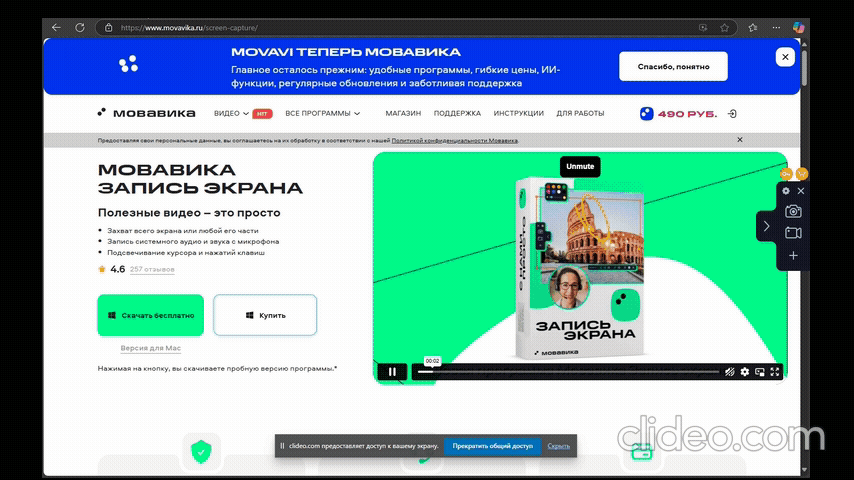Screen dimensions: 854x480
Task: Expand the ВИДЕО dropdown menu
Action: [231, 113]
